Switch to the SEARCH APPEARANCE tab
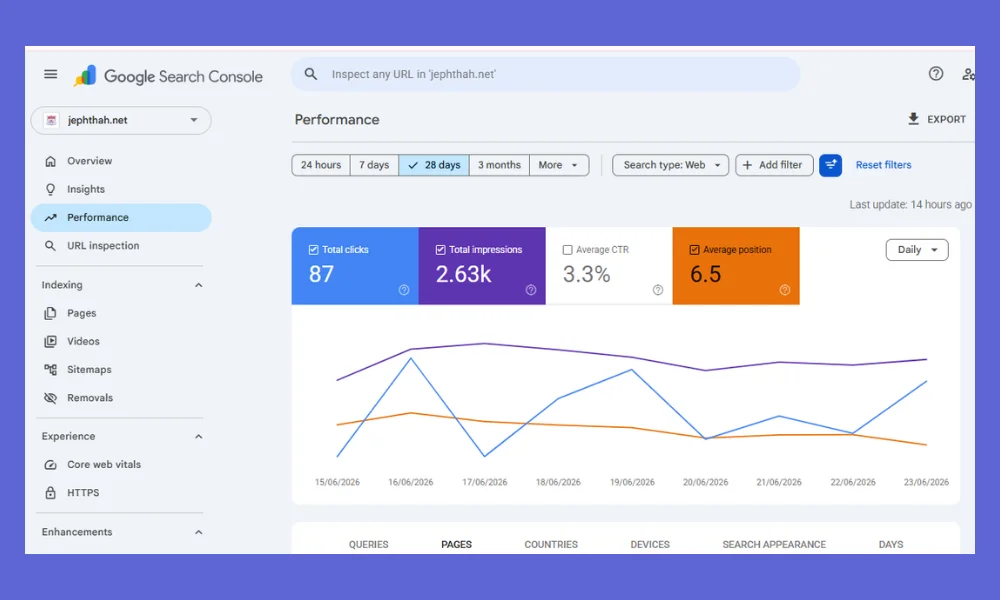This screenshot has height=600, width=1000. point(774,545)
